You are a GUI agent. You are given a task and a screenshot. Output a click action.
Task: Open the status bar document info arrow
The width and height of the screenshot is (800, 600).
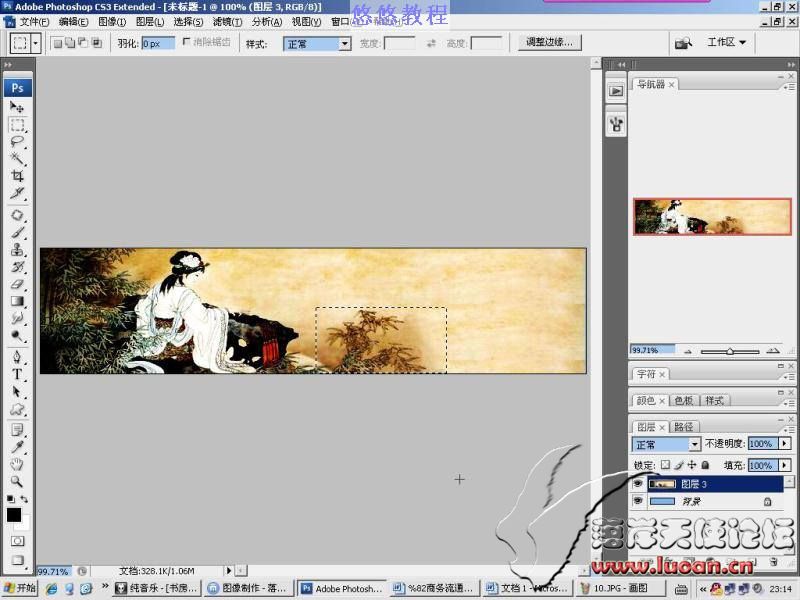tap(229, 570)
